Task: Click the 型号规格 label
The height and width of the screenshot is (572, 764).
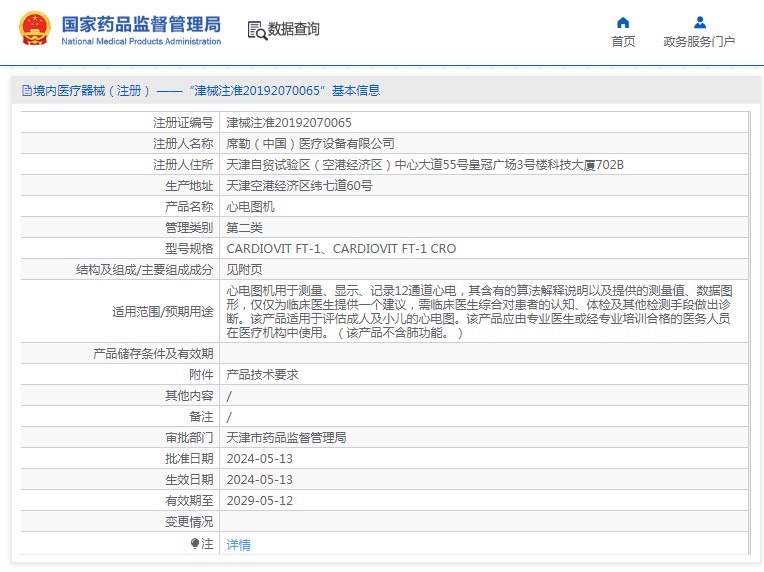Action: click(x=189, y=248)
